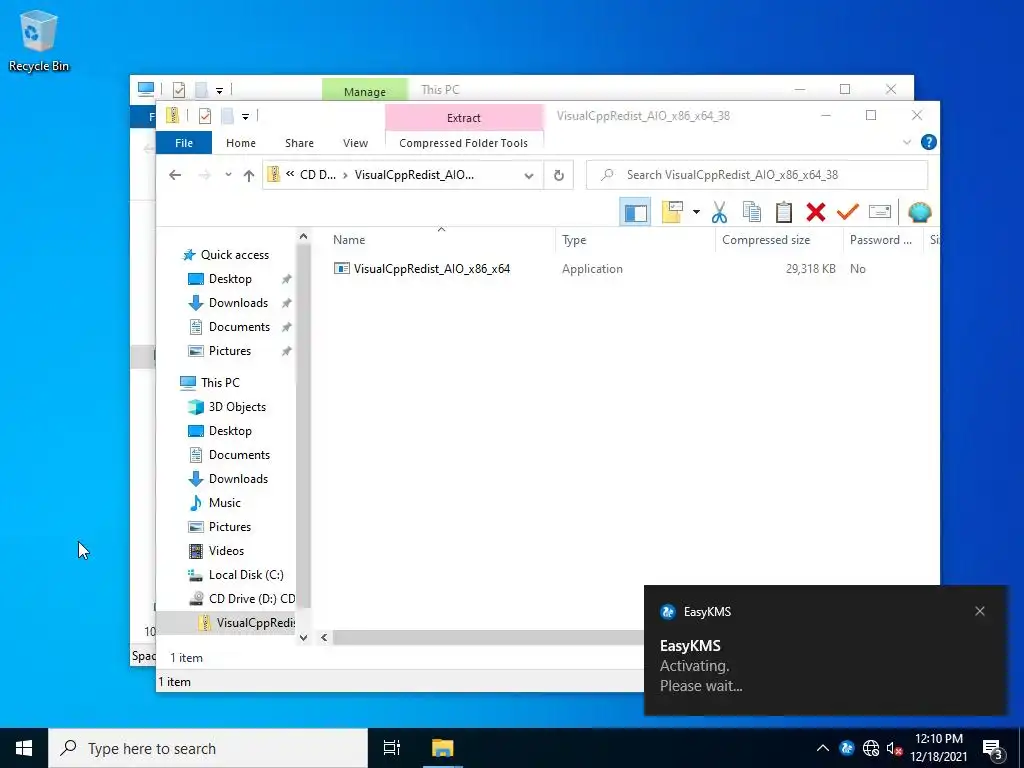Open Task View from the taskbar
1024x768 pixels.
392,748
